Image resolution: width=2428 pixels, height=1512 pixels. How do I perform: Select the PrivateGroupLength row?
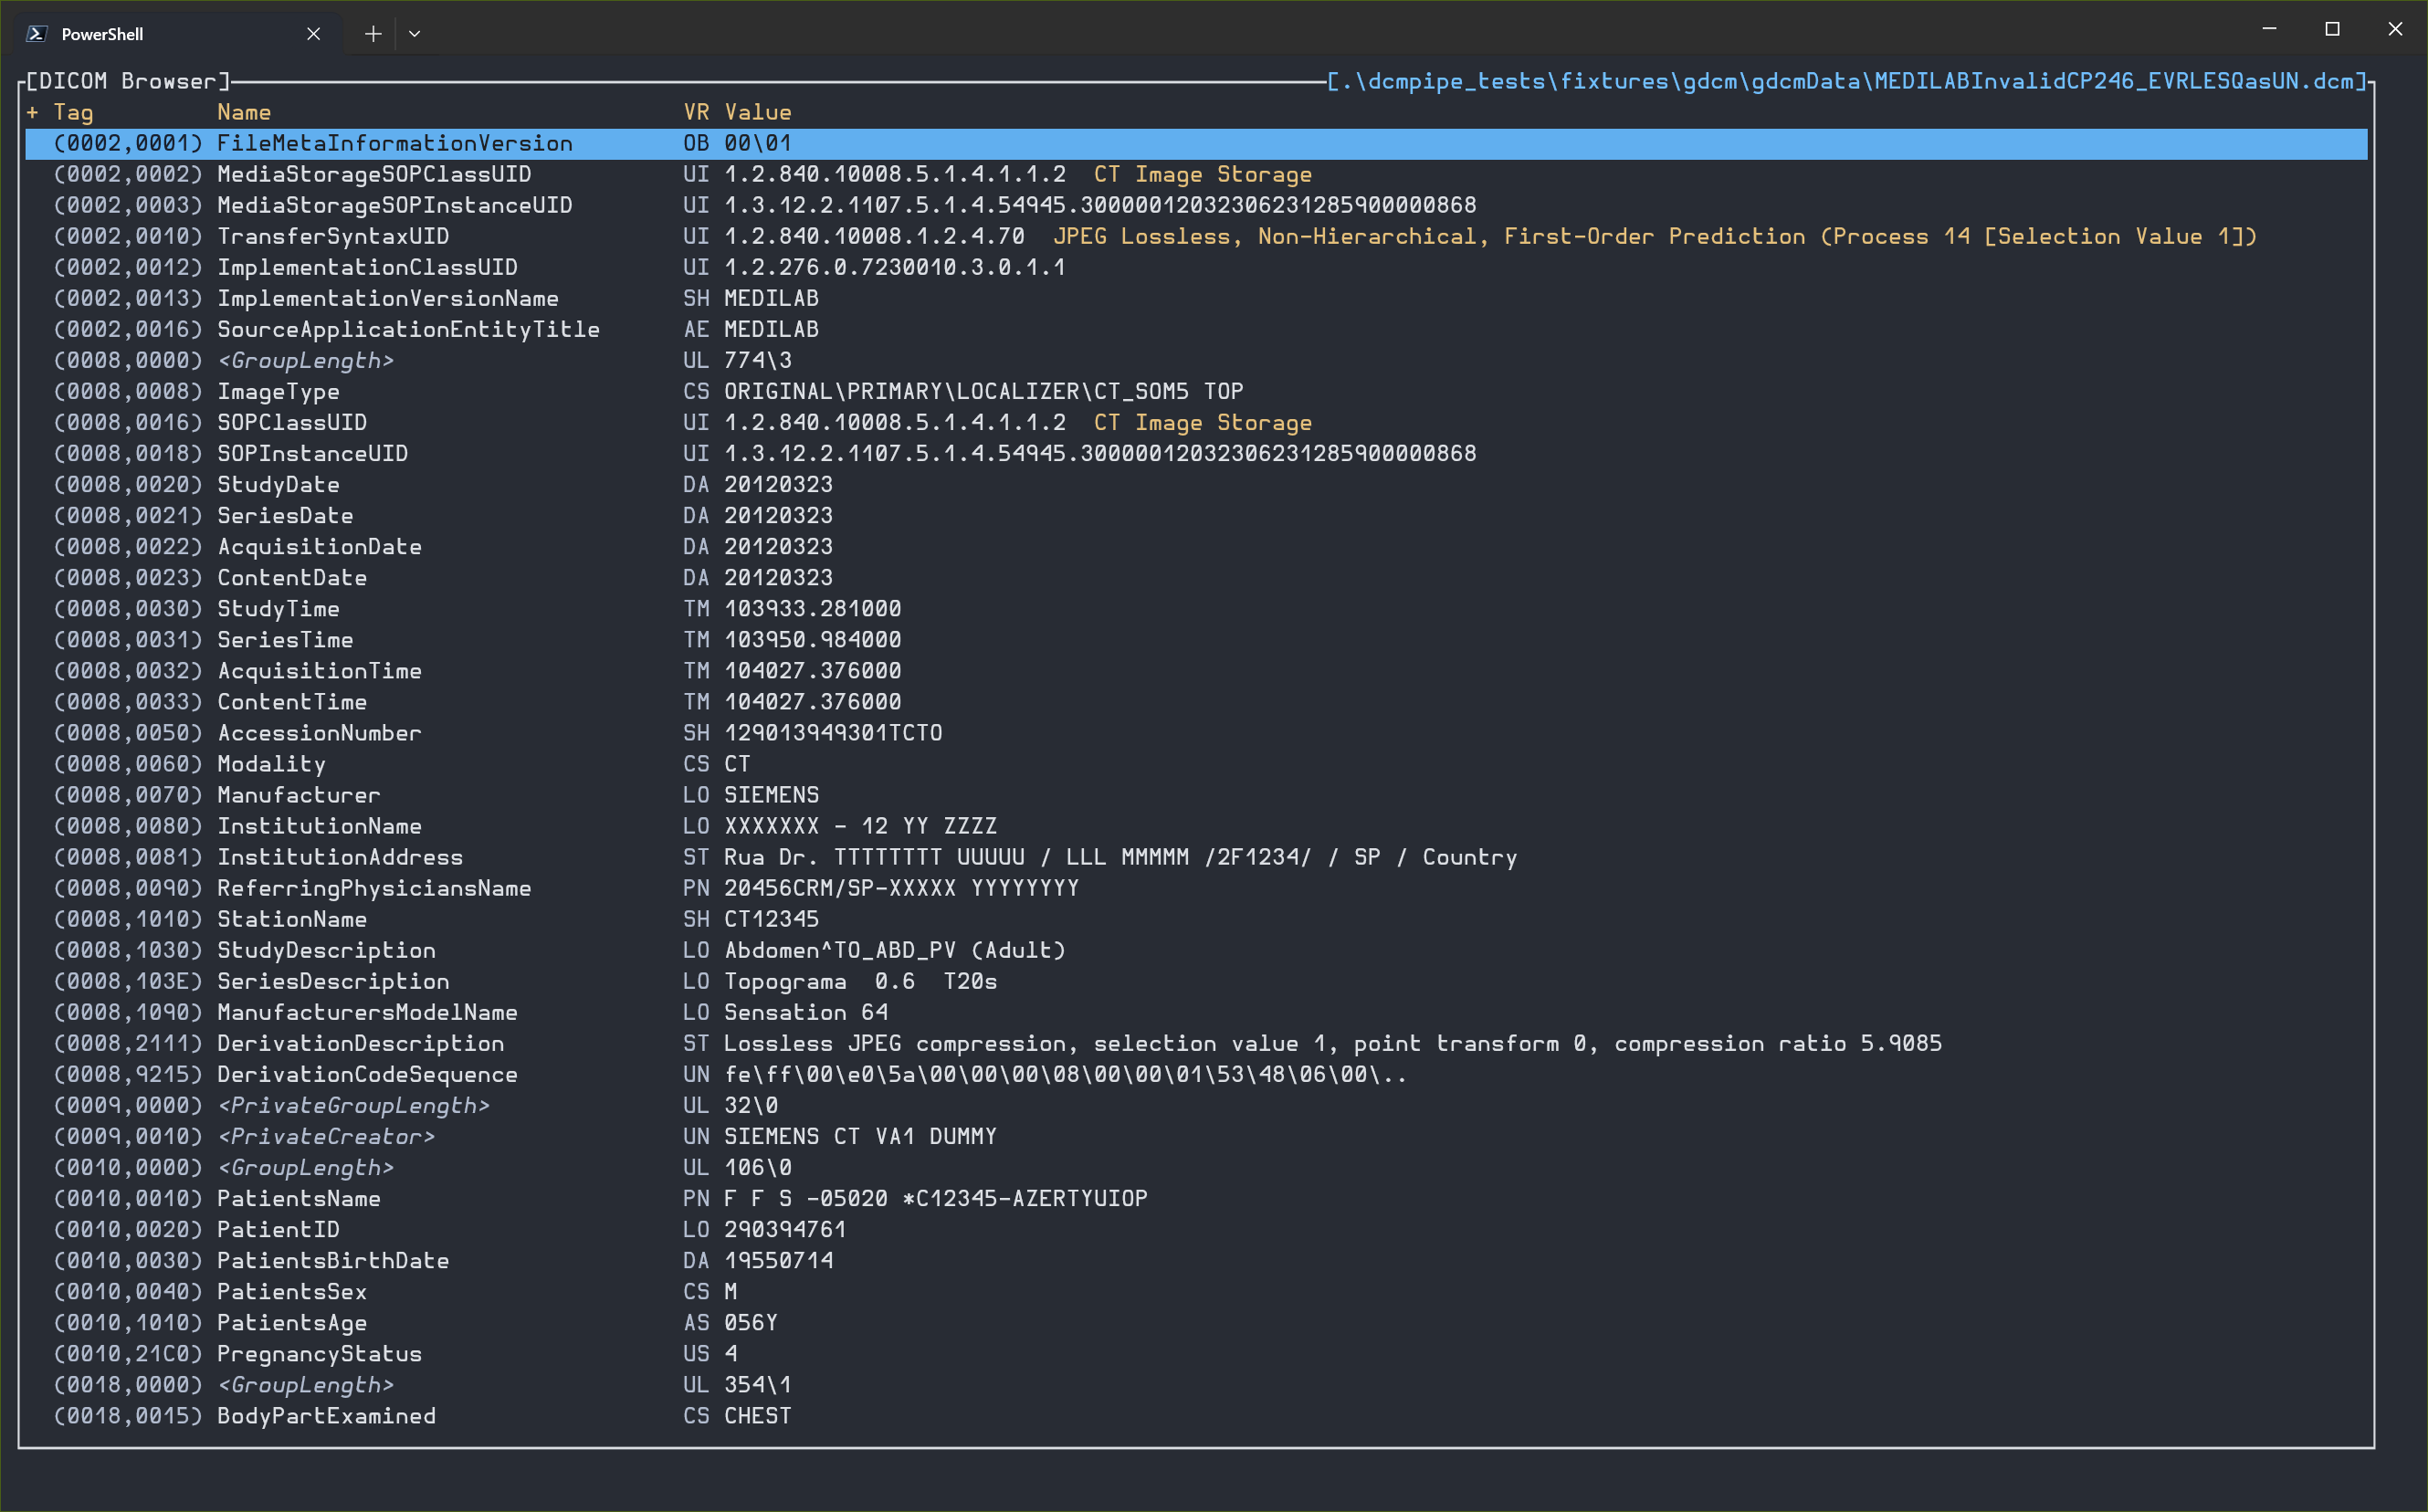tap(1196, 1104)
